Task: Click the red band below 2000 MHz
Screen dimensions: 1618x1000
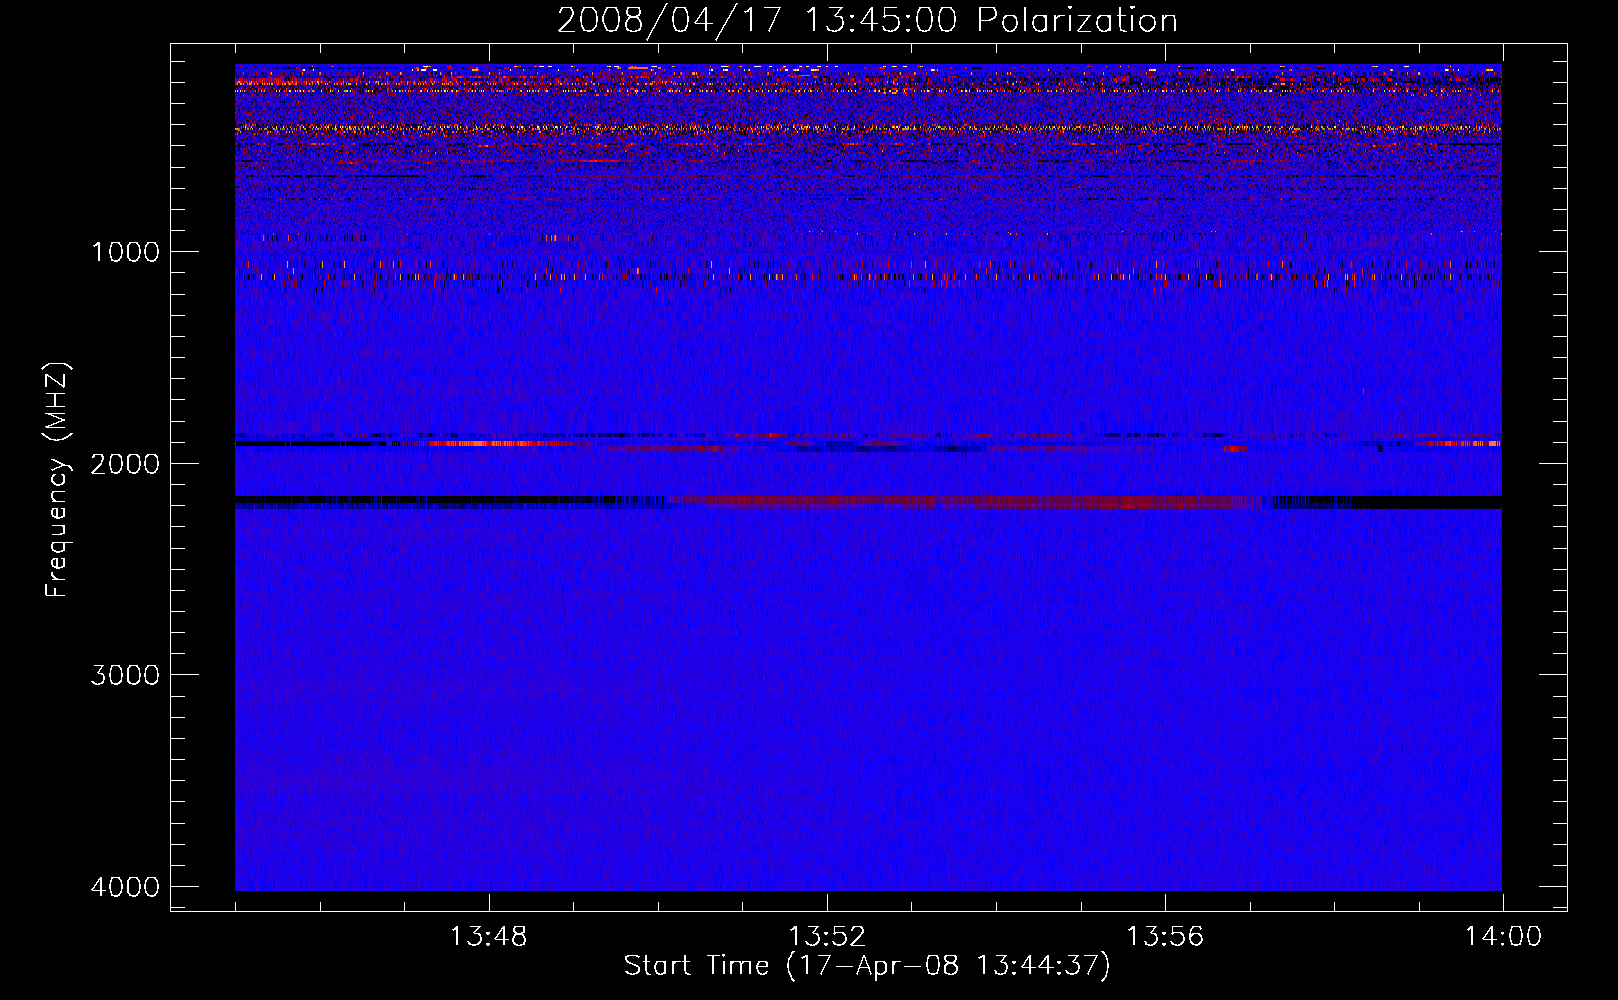Action: click(965, 501)
